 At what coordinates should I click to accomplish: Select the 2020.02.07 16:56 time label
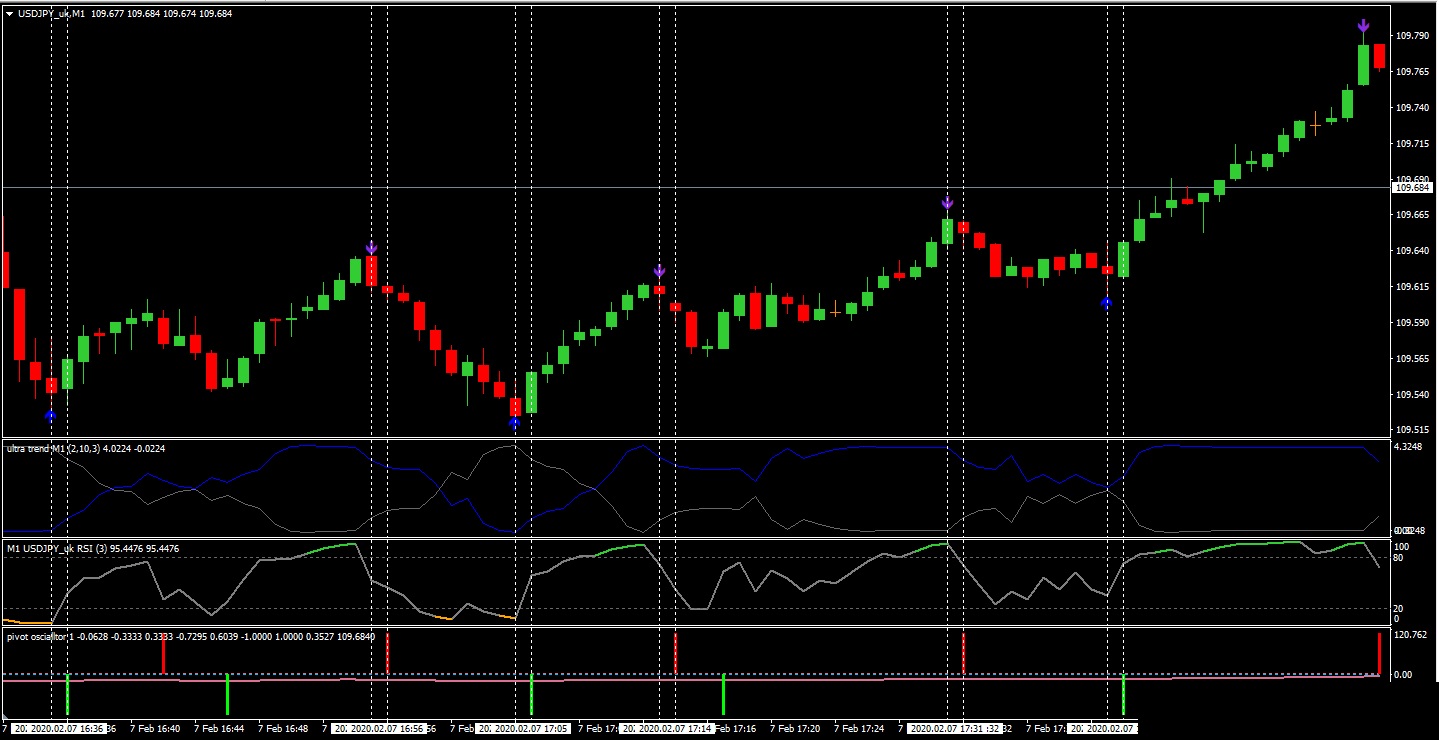pyautogui.click(x=388, y=729)
